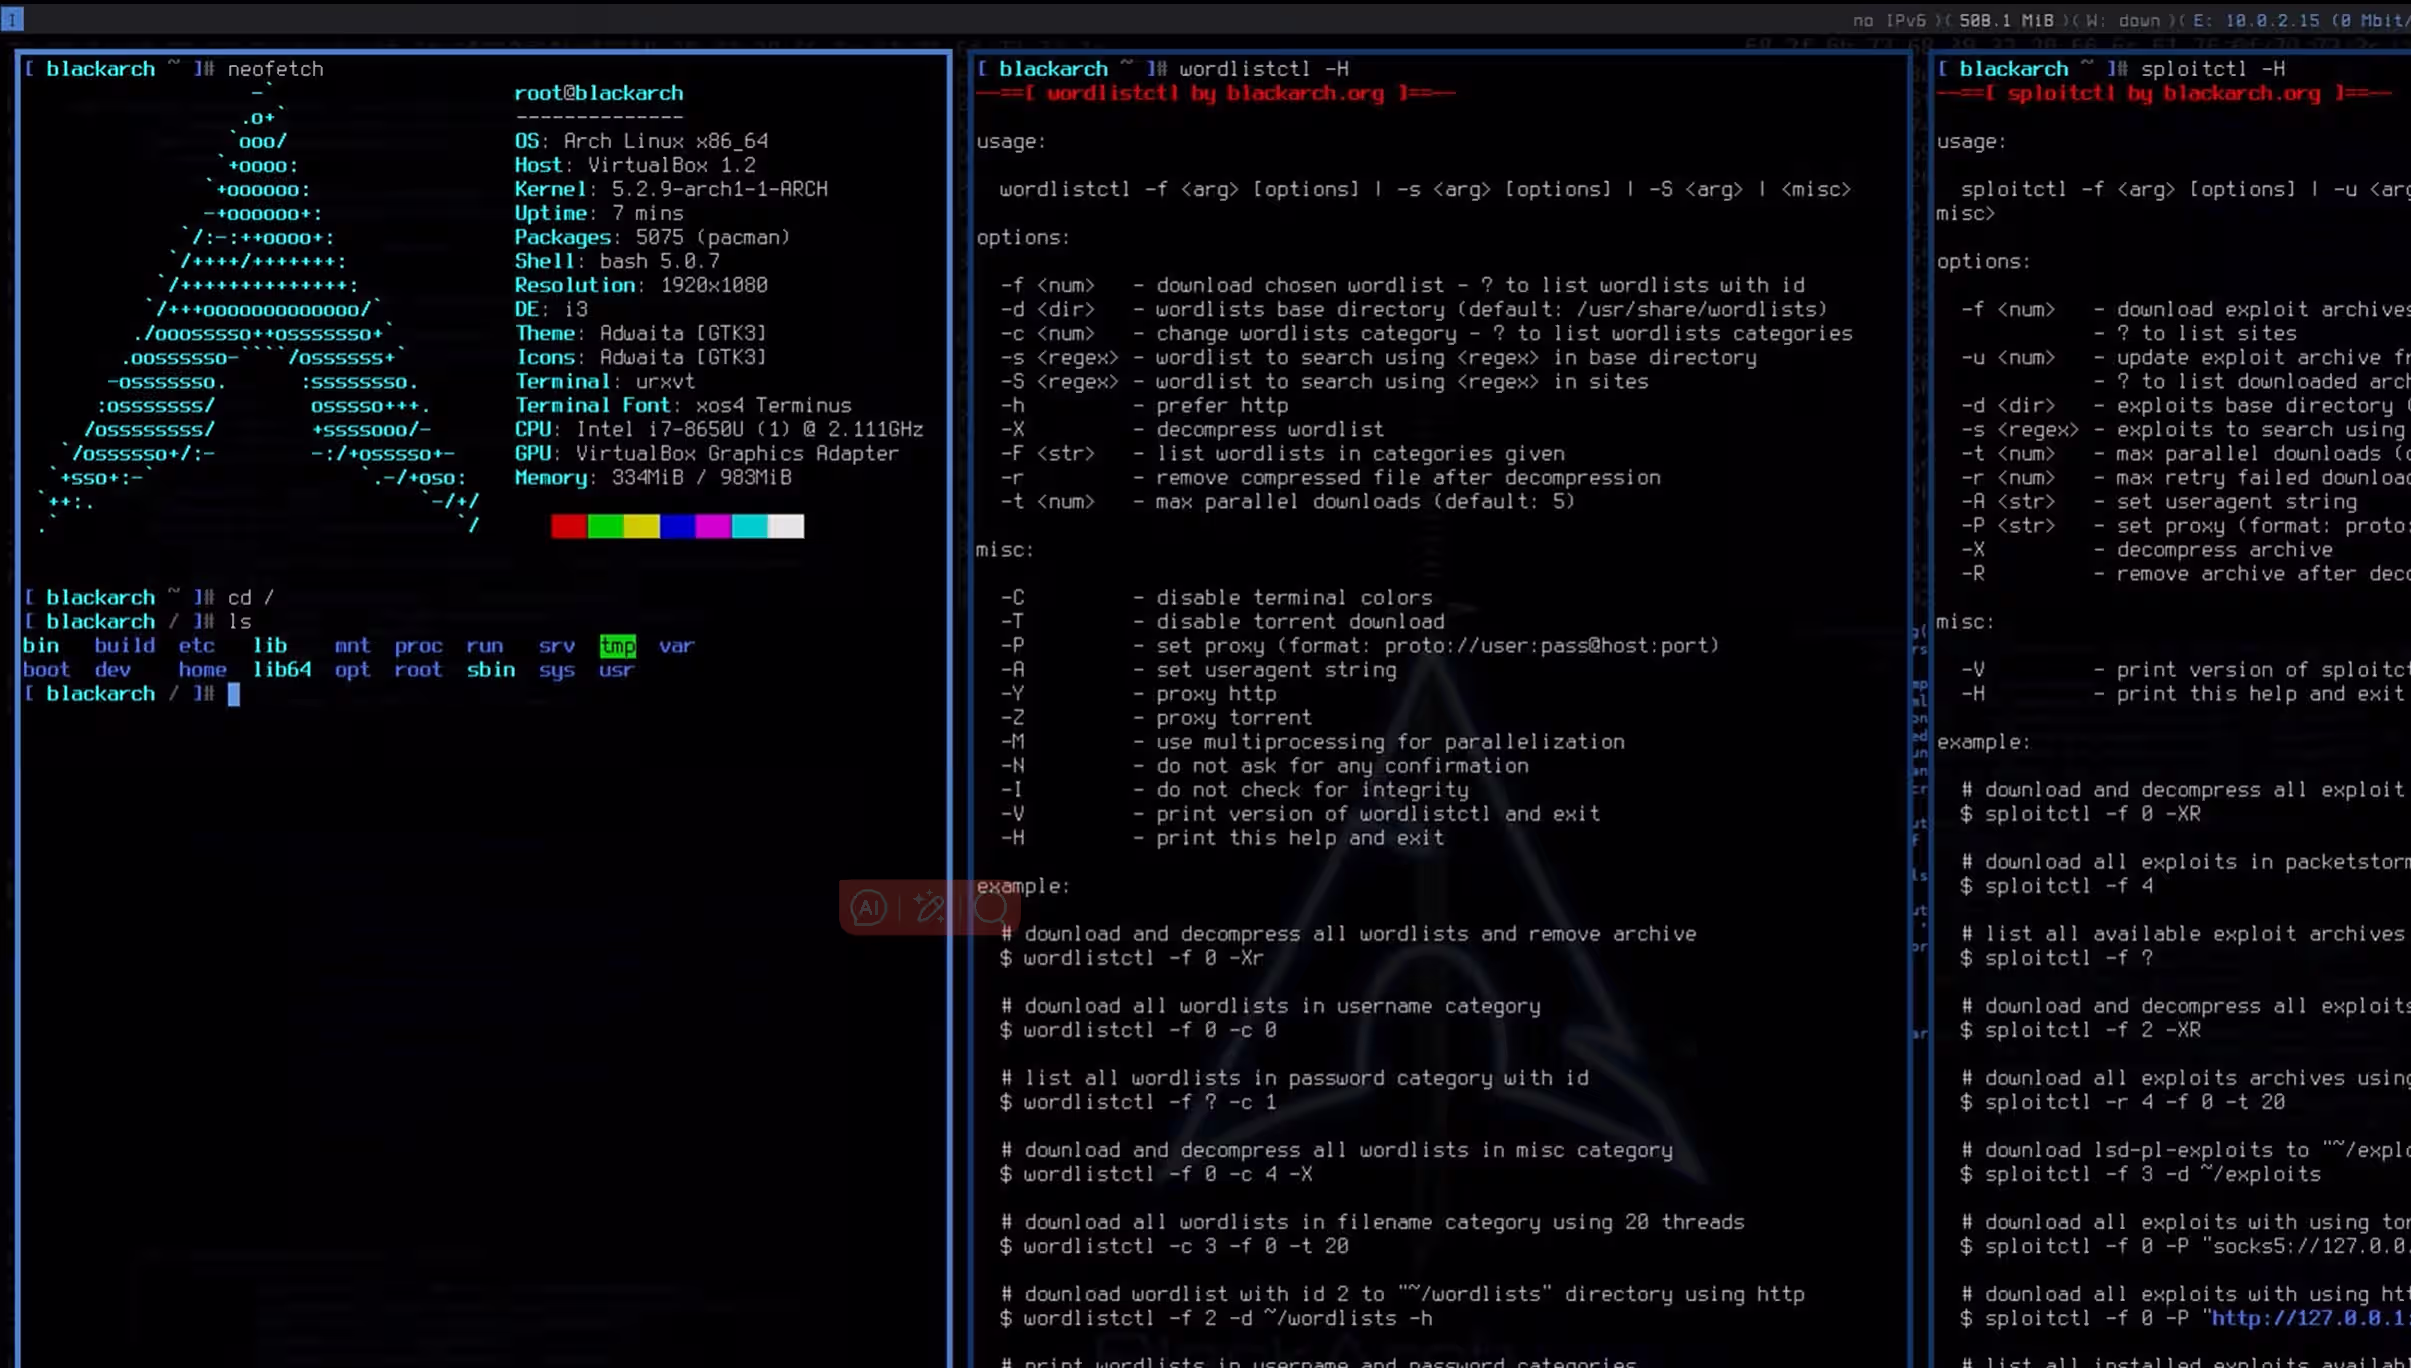Click the magenta neofetch color block
The height and width of the screenshot is (1368, 2411).
(x=713, y=526)
